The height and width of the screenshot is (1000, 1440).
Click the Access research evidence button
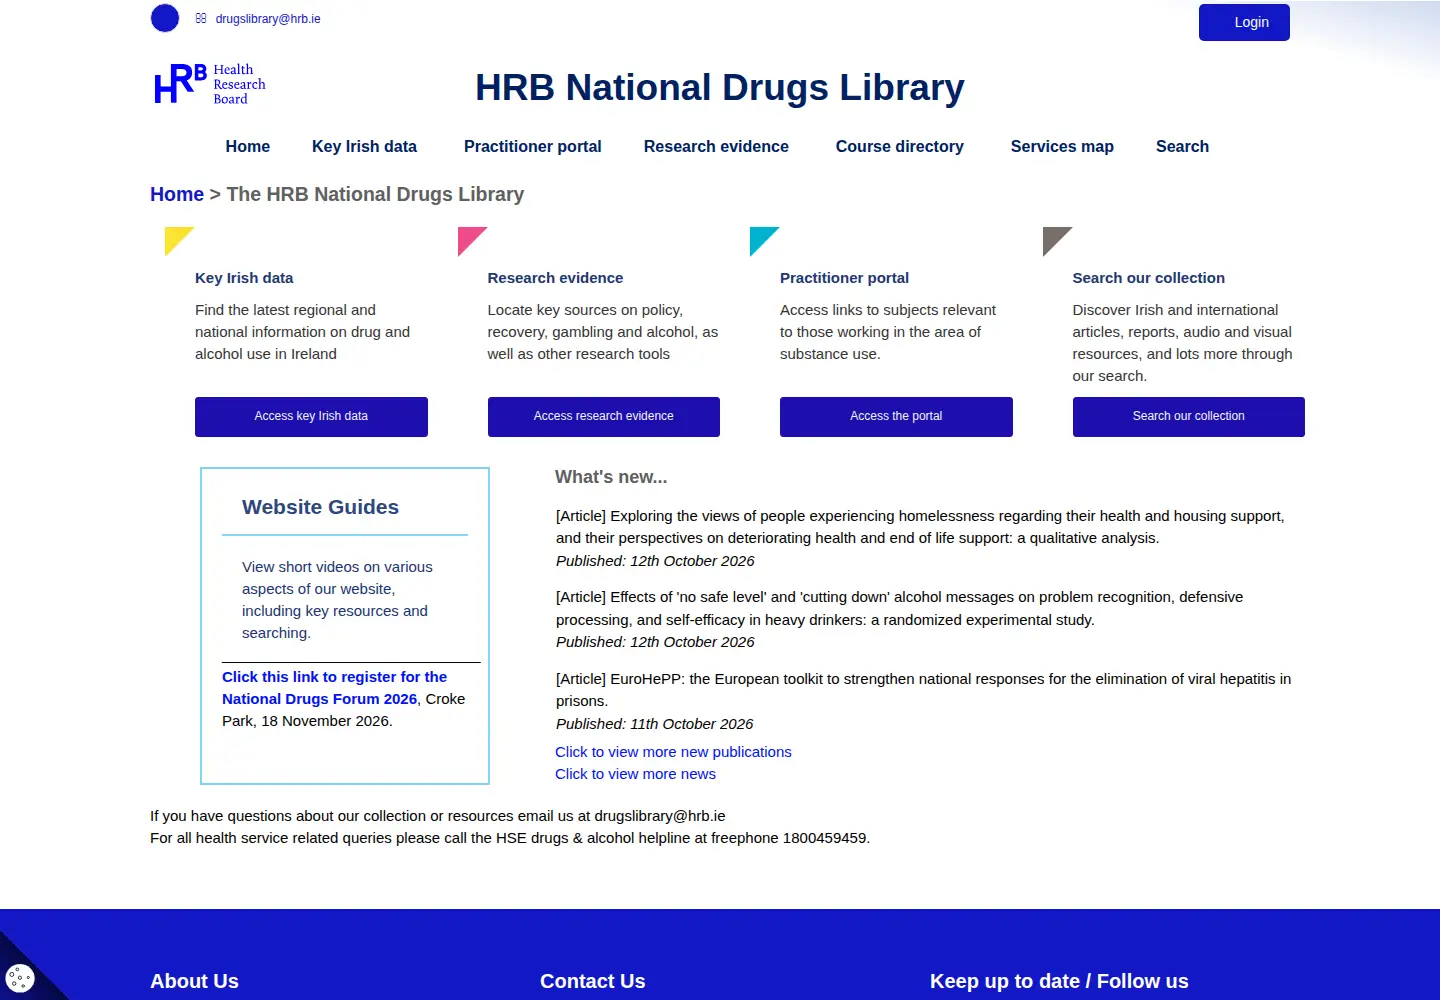[x=604, y=416]
